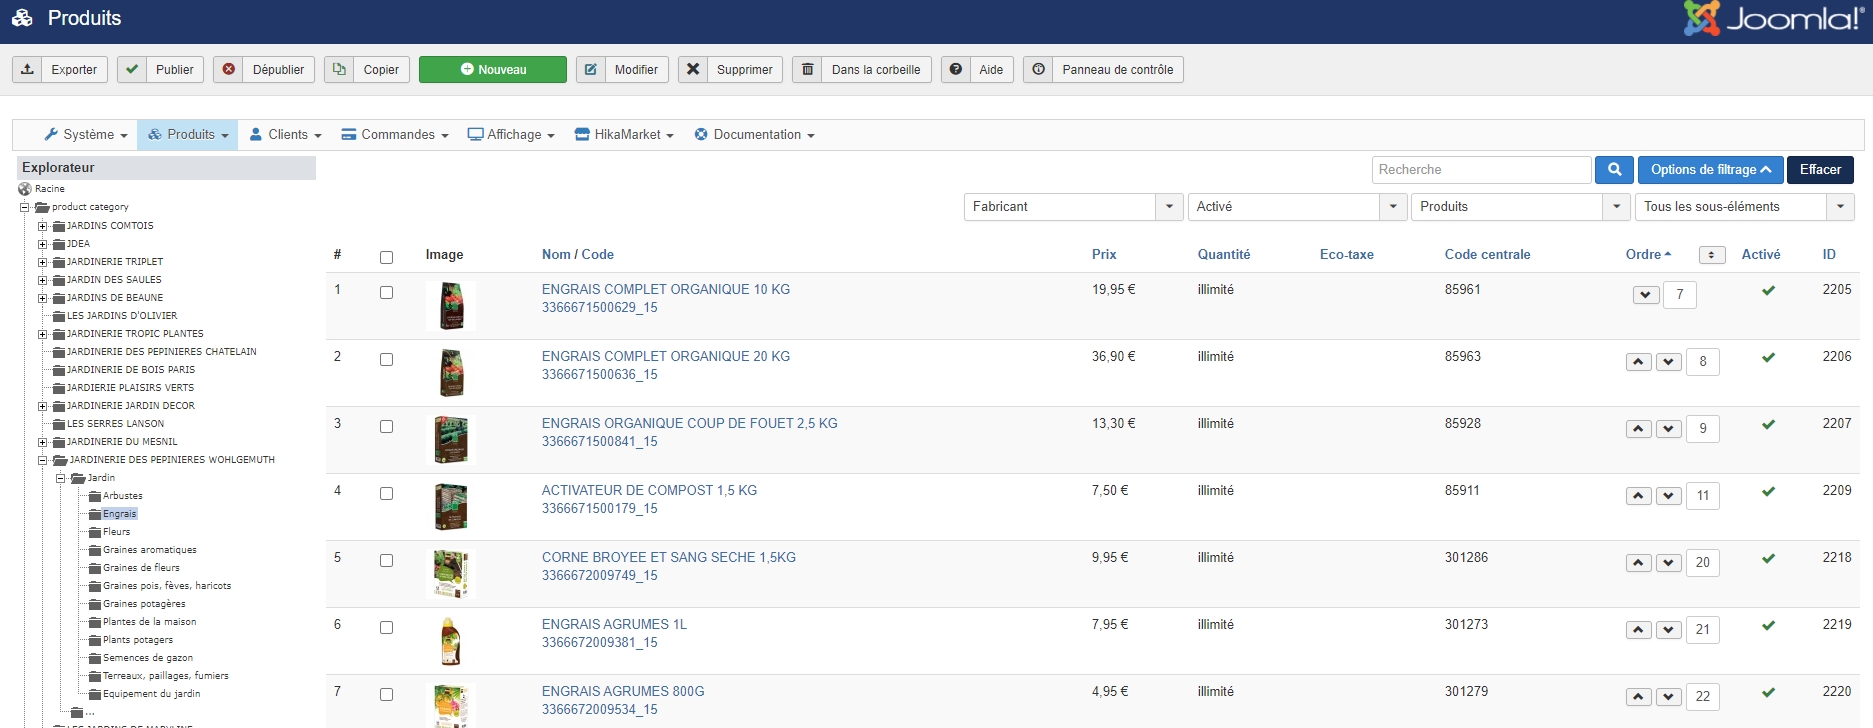The height and width of the screenshot is (728, 1873).
Task: Click the Publier green checkmark icon
Action: point(132,70)
